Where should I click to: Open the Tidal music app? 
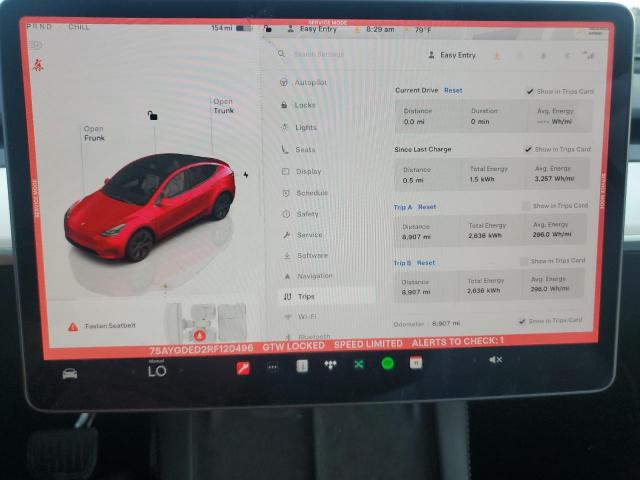click(331, 364)
